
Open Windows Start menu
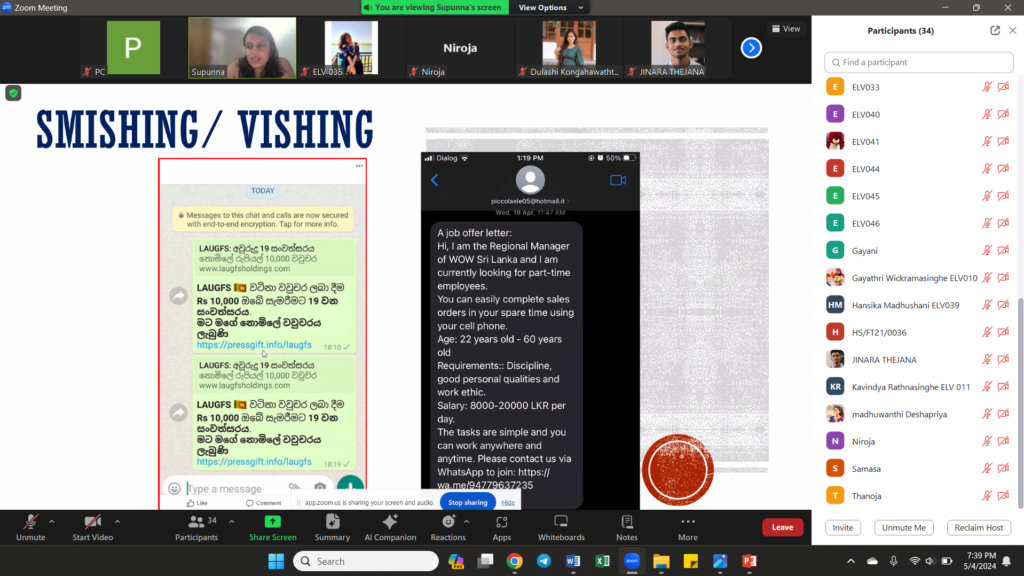(x=276, y=561)
